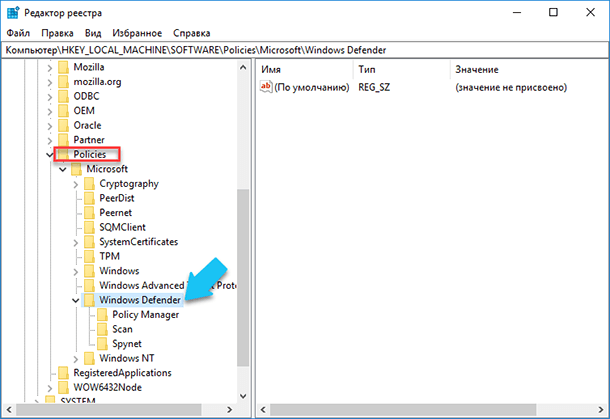Expand the Windows key
610x419 pixels.
[x=75, y=272]
